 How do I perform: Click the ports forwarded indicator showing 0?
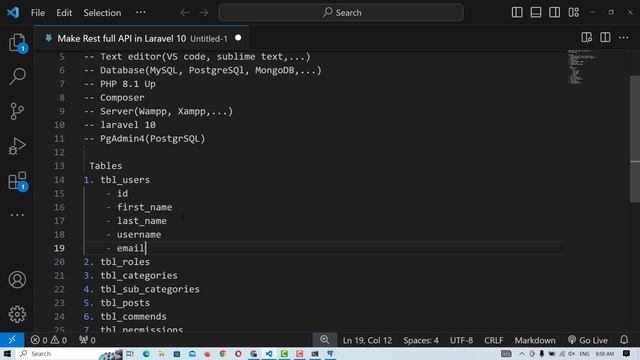tap(87, 340)
